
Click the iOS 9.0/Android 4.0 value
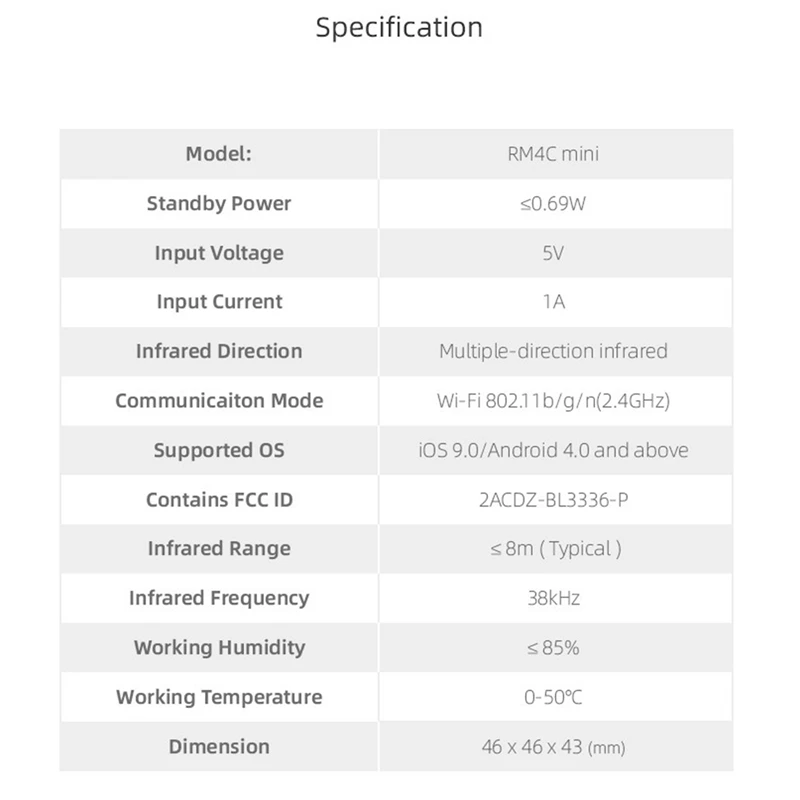(553, 450)
